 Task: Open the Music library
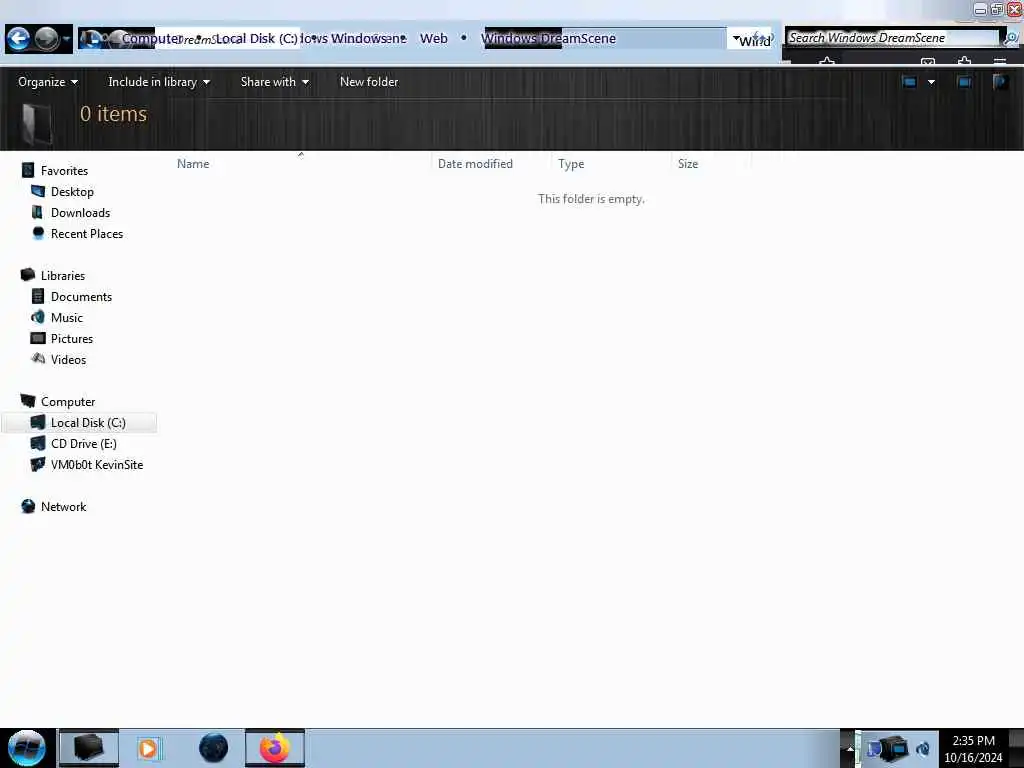coord(67,317)
